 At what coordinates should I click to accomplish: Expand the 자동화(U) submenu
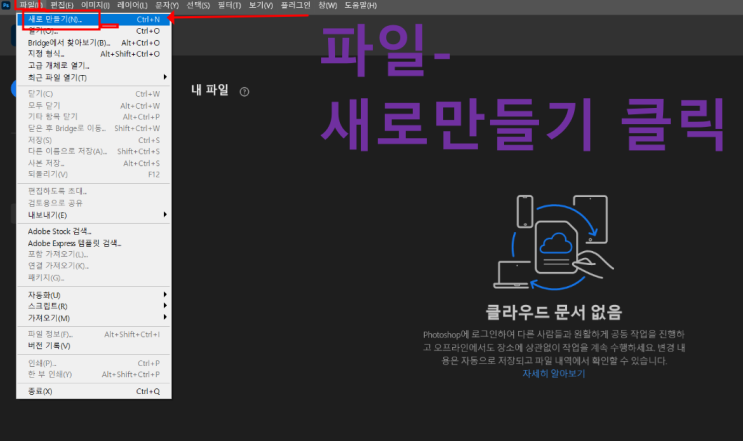coord(94,295)
